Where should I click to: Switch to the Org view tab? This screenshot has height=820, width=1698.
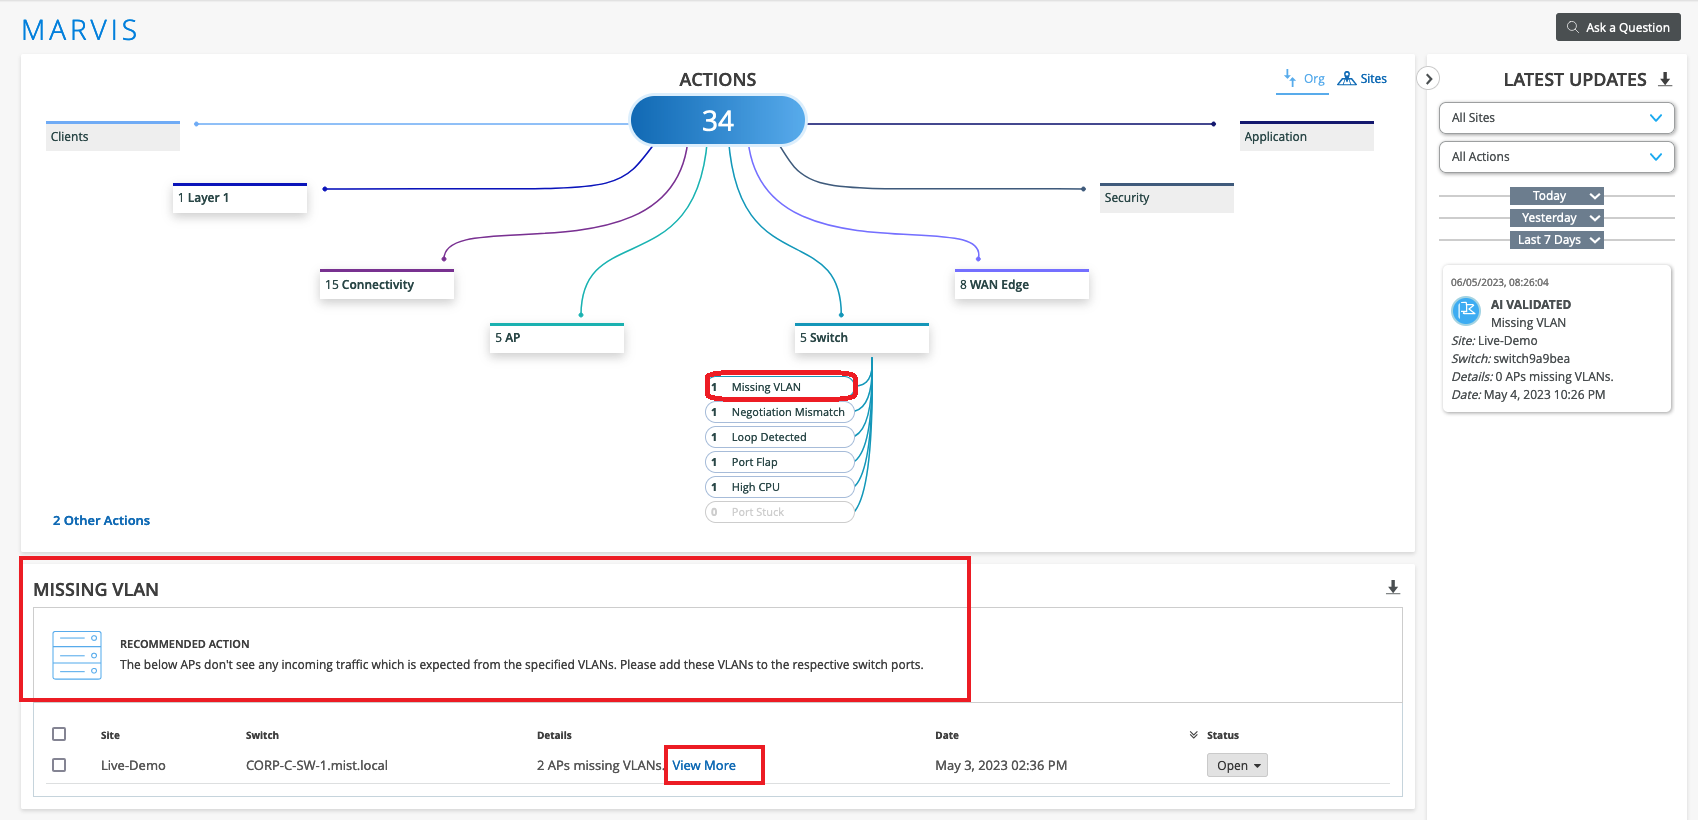(x=1303, y=79)
